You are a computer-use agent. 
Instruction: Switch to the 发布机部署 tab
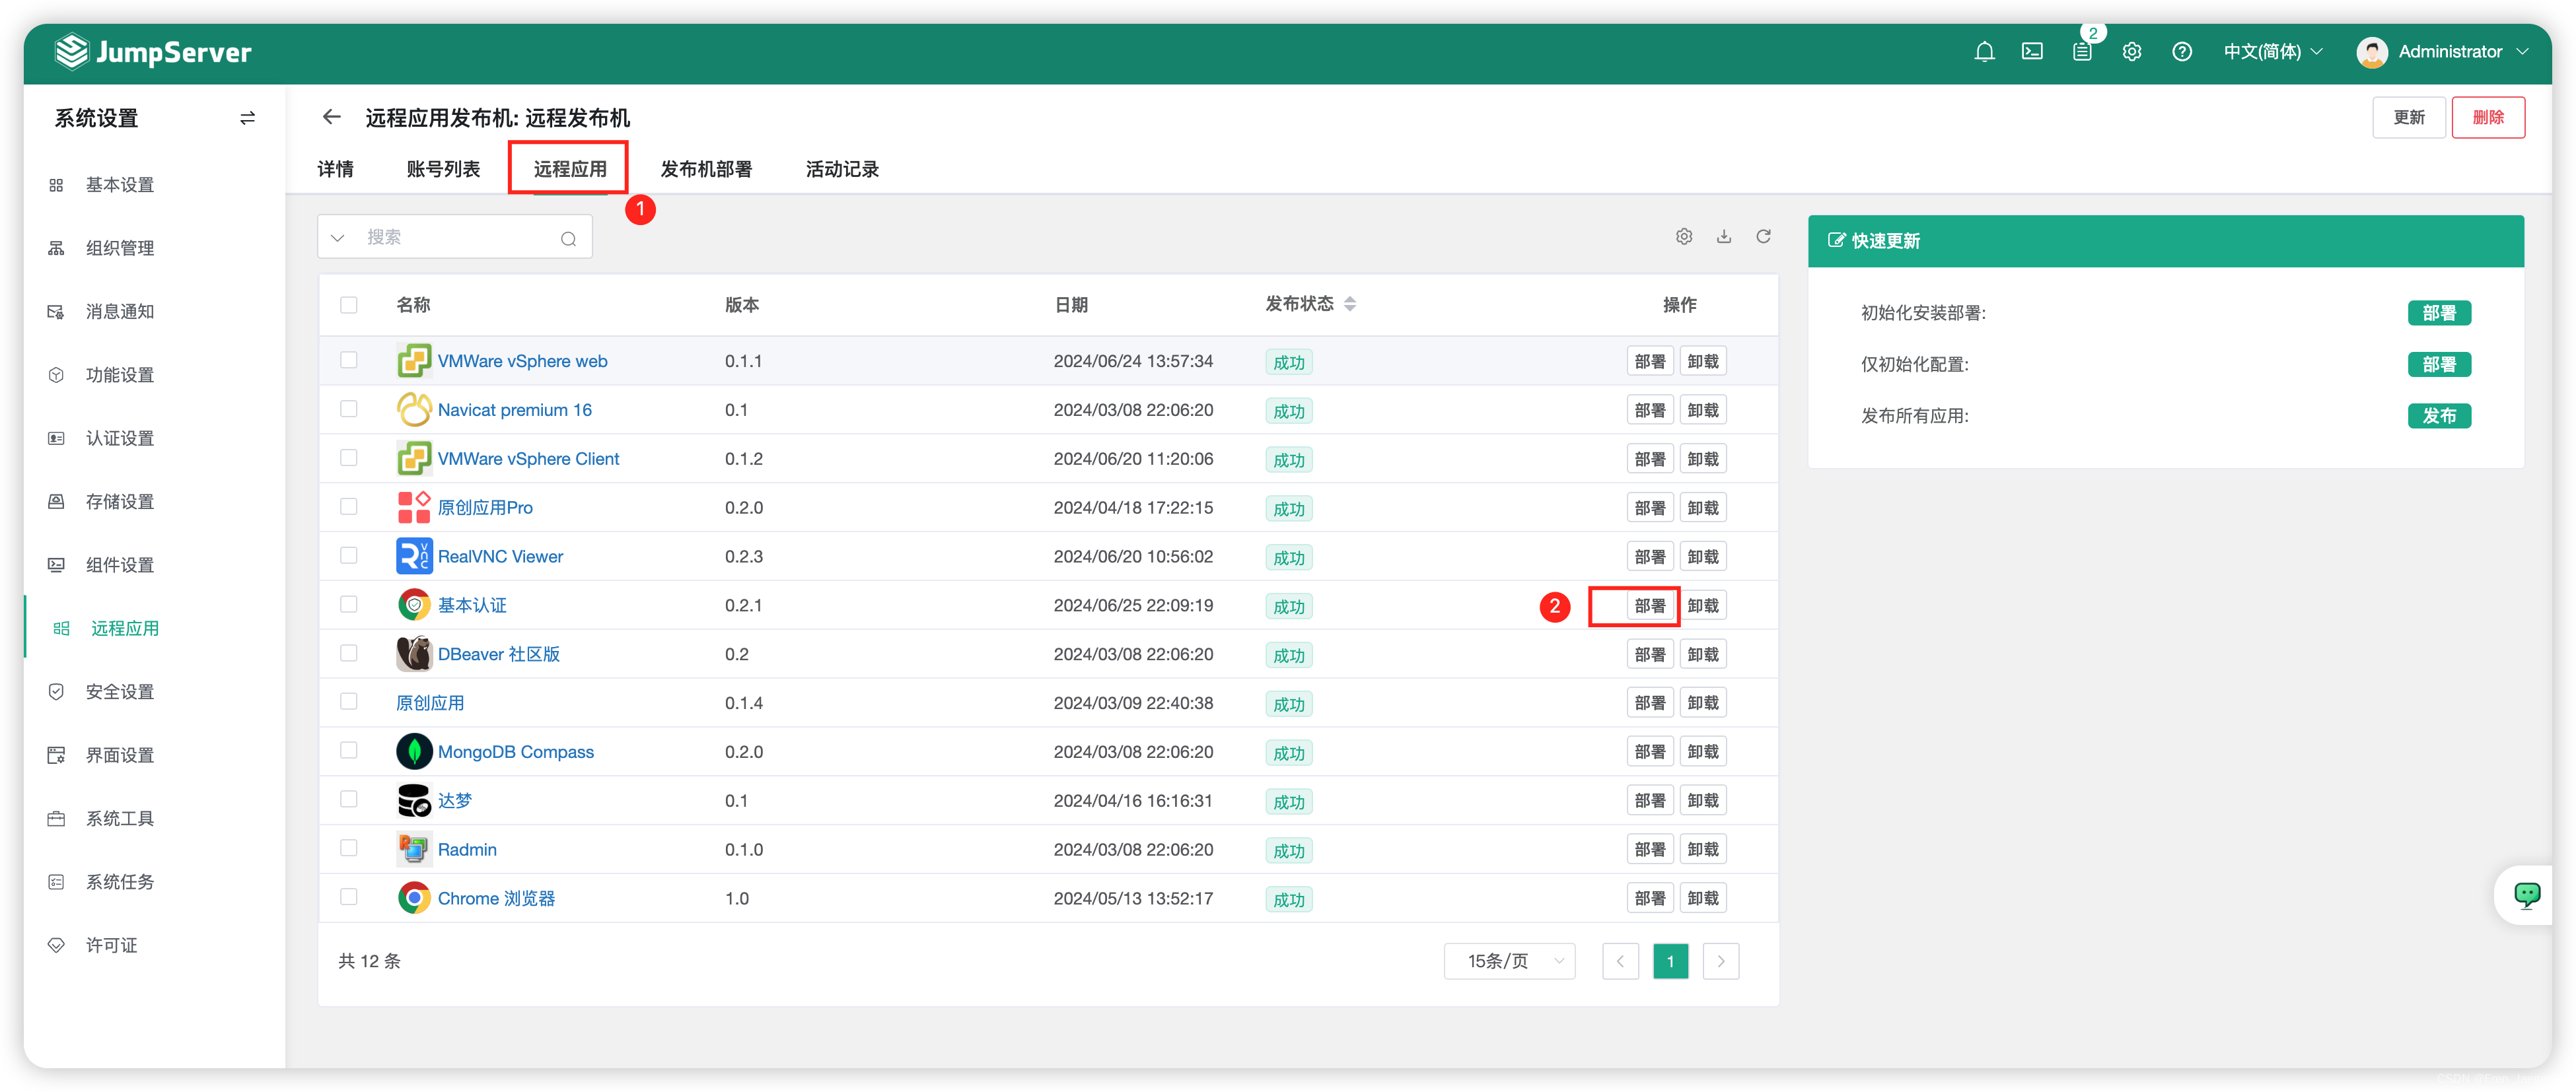[x=707, y=168]
